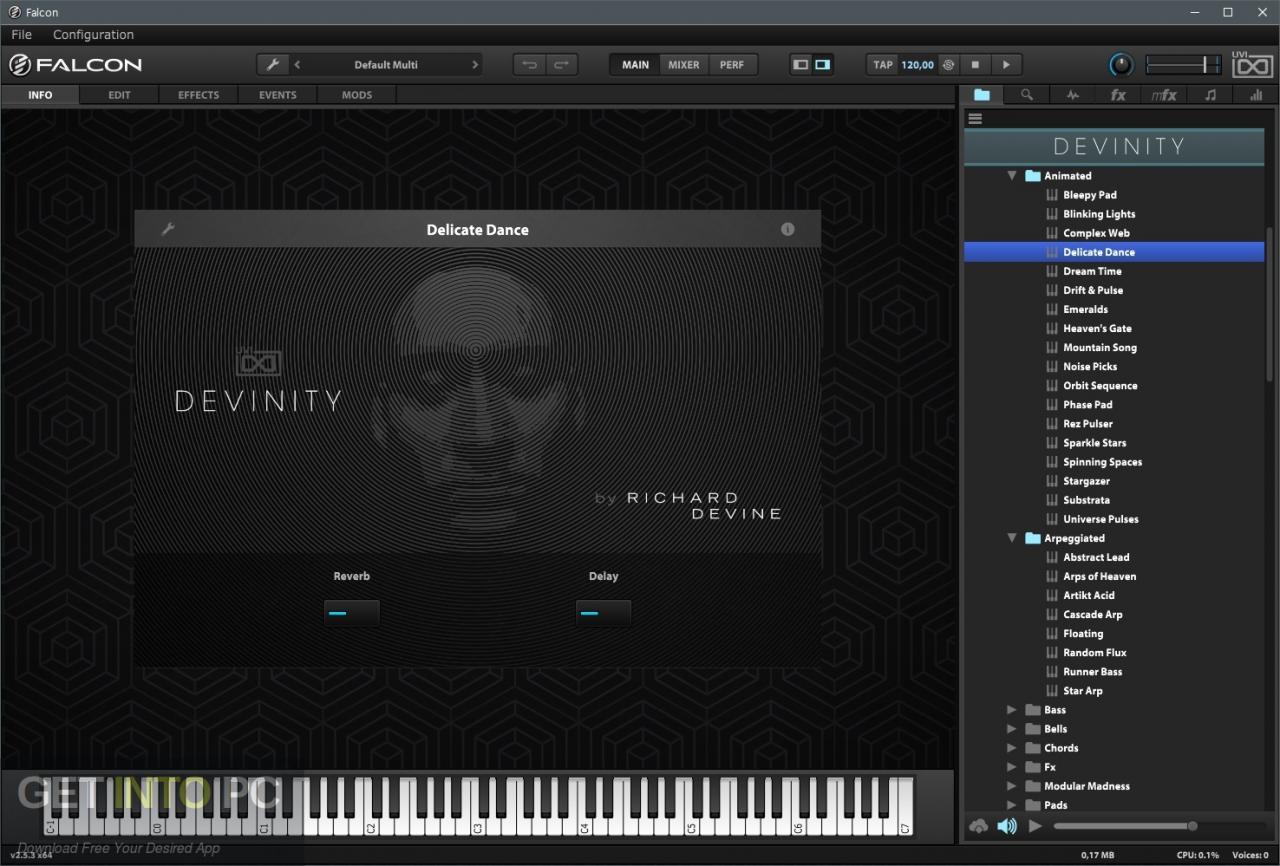Click the wrench icon on Delicate Dance panel
Viewport: 1280px width, 866px height.
(168, 229)
